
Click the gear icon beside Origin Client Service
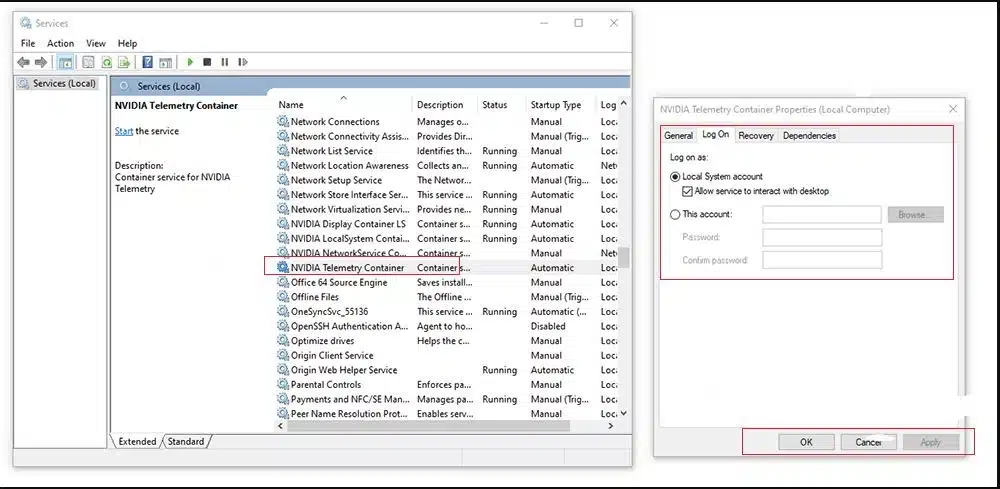(x=283, y=355)
